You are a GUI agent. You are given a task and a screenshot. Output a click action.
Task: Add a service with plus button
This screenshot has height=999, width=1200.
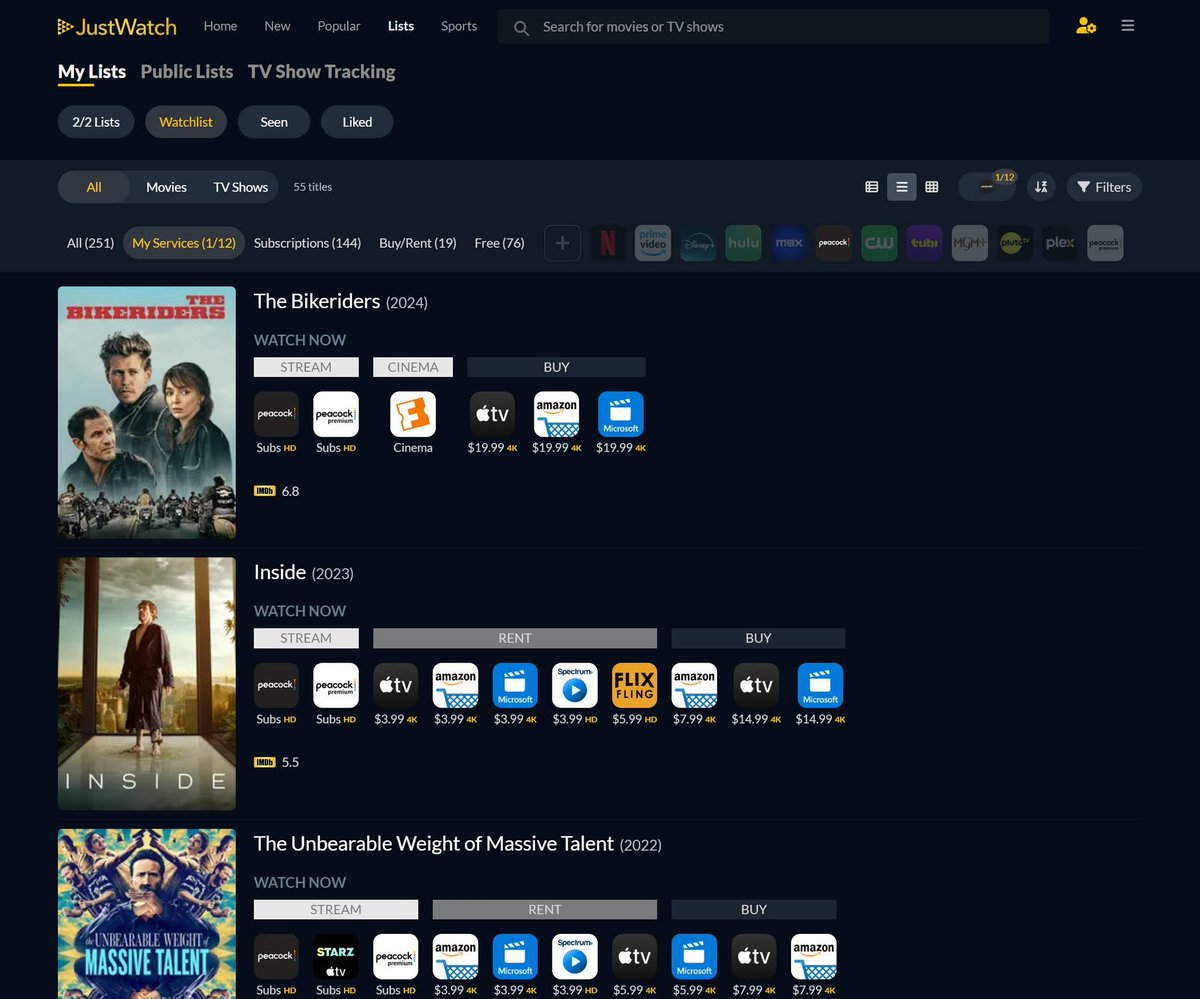coord(562,243)
